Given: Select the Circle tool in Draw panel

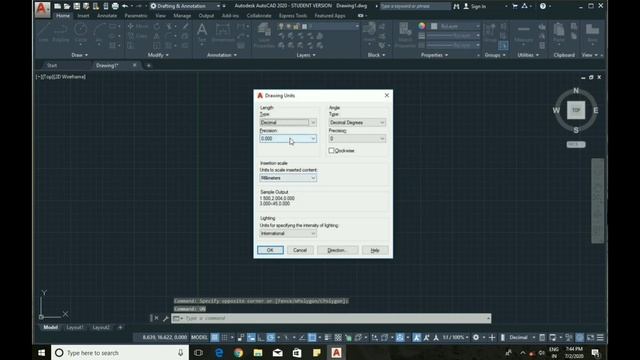Looking at the screenshot, I should point(81,33).
